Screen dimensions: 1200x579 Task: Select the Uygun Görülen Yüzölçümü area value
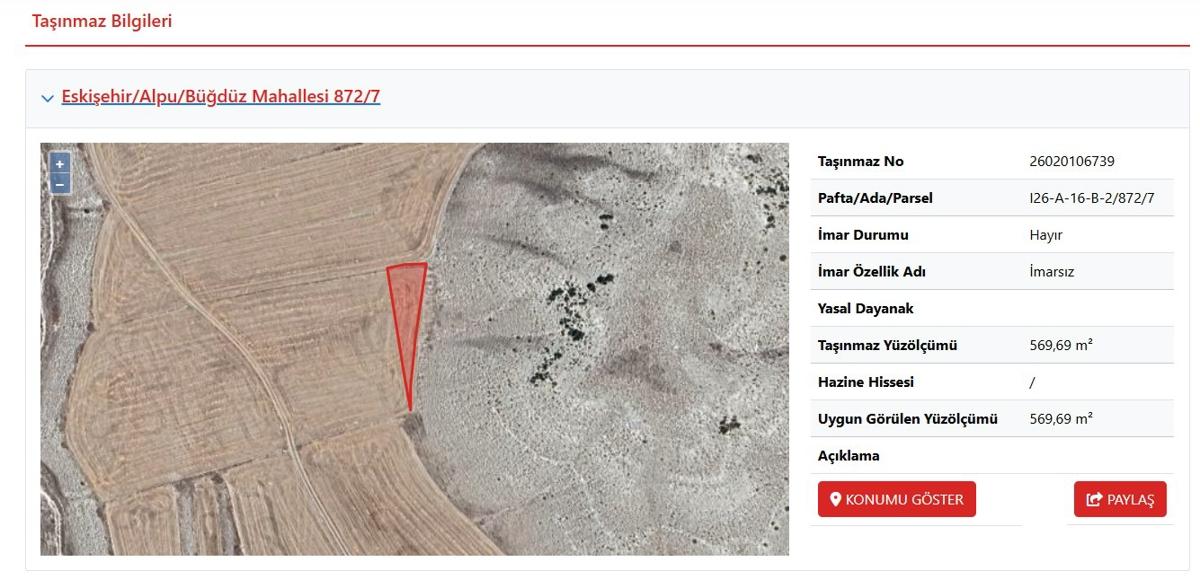pyautogui.click(x=1061, y=419)
